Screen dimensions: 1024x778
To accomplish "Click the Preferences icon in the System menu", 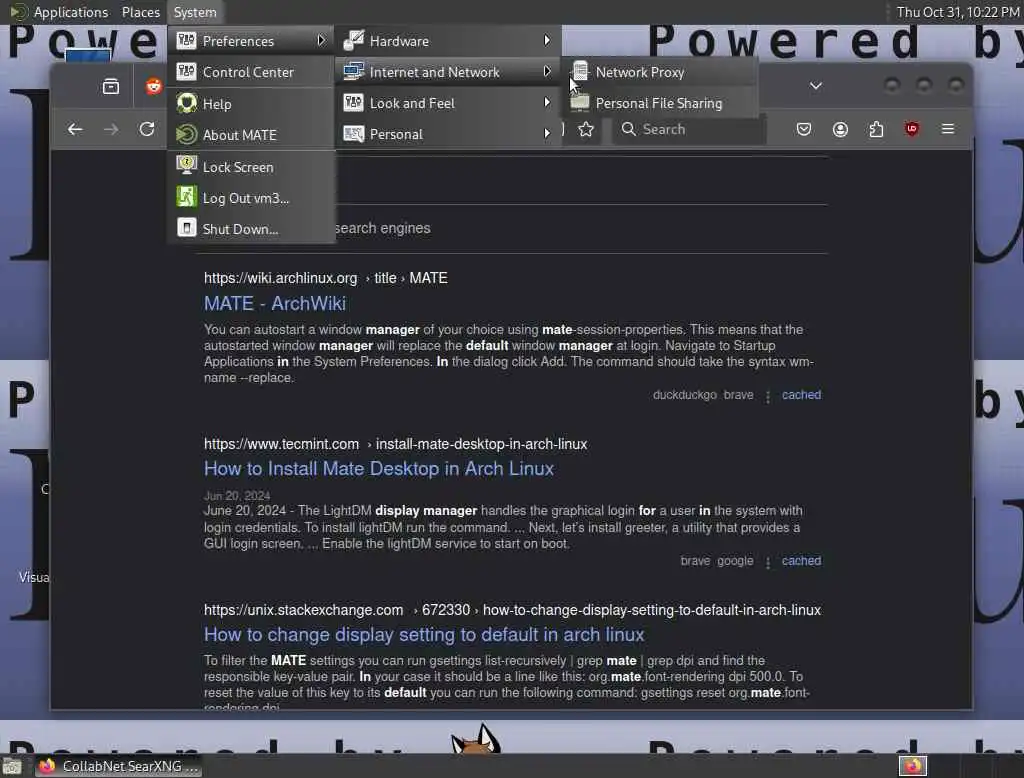I will tap(186, 41).
